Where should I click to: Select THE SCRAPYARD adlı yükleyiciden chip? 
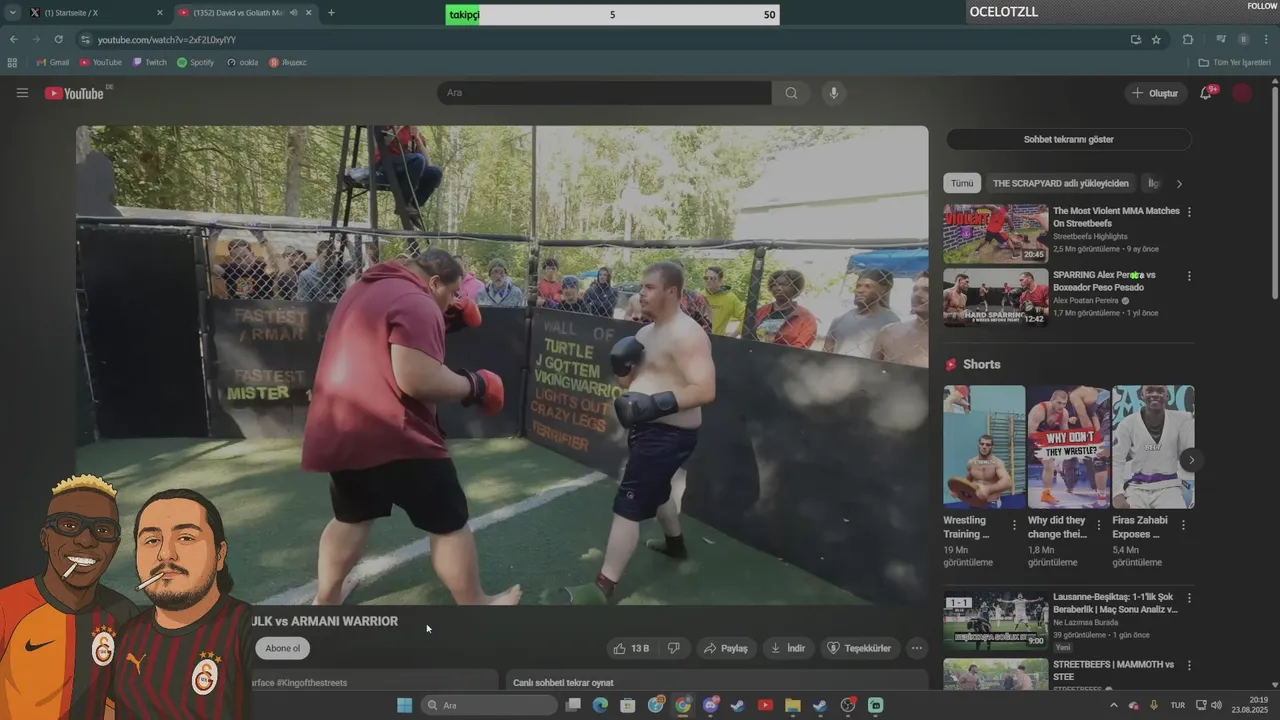coord(1061,184)
